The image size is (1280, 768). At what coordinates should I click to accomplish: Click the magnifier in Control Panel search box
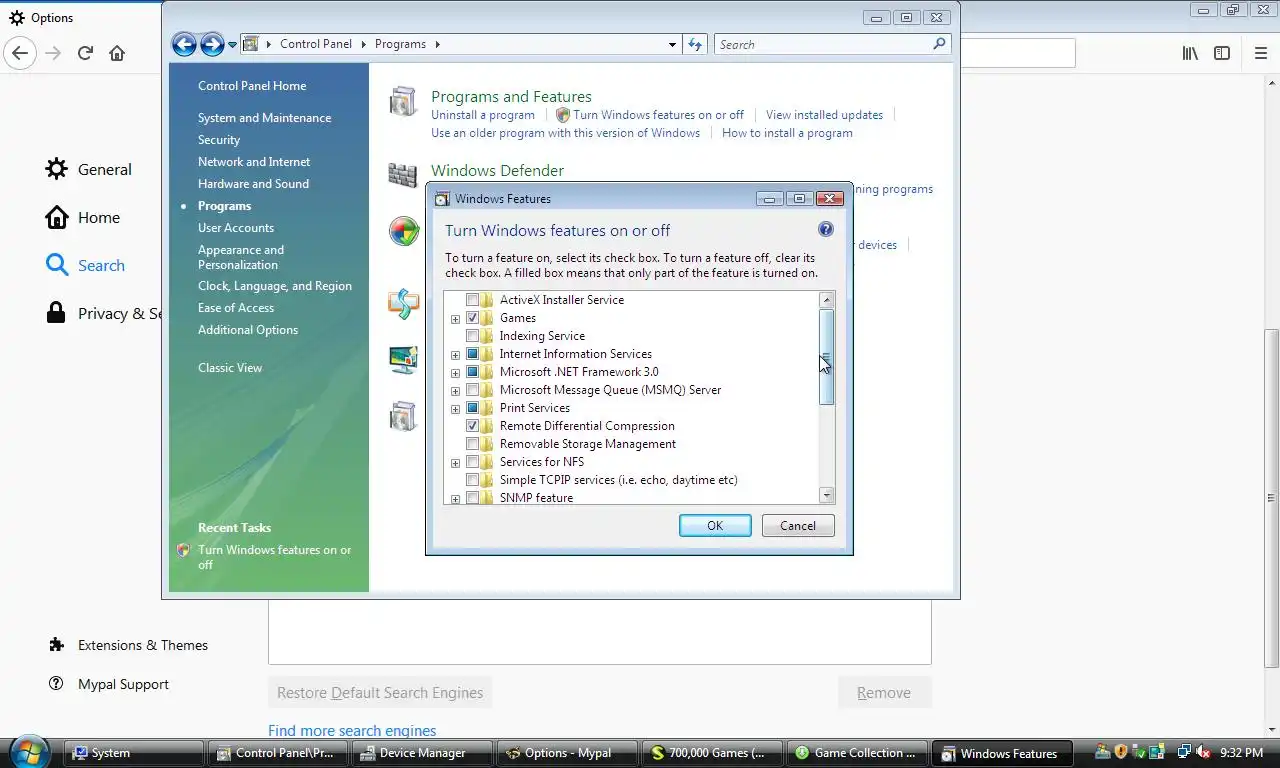pos(939,44)
